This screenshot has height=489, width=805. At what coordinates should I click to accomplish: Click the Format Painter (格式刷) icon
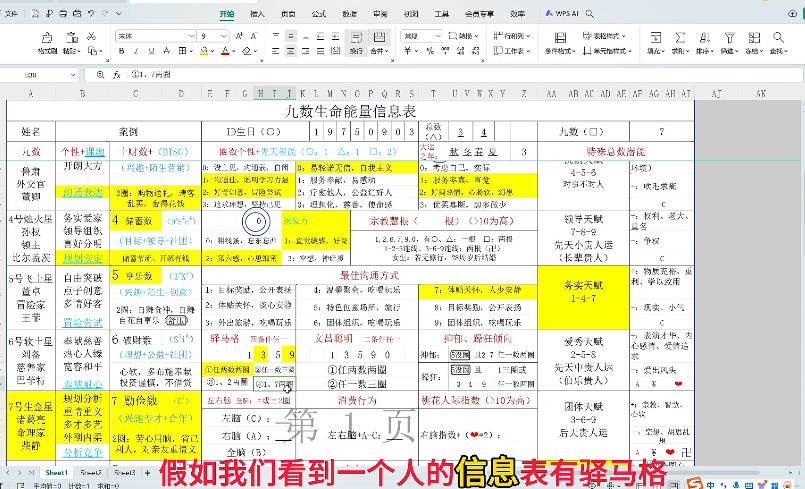pyautogui.click(x=46, y=40)
